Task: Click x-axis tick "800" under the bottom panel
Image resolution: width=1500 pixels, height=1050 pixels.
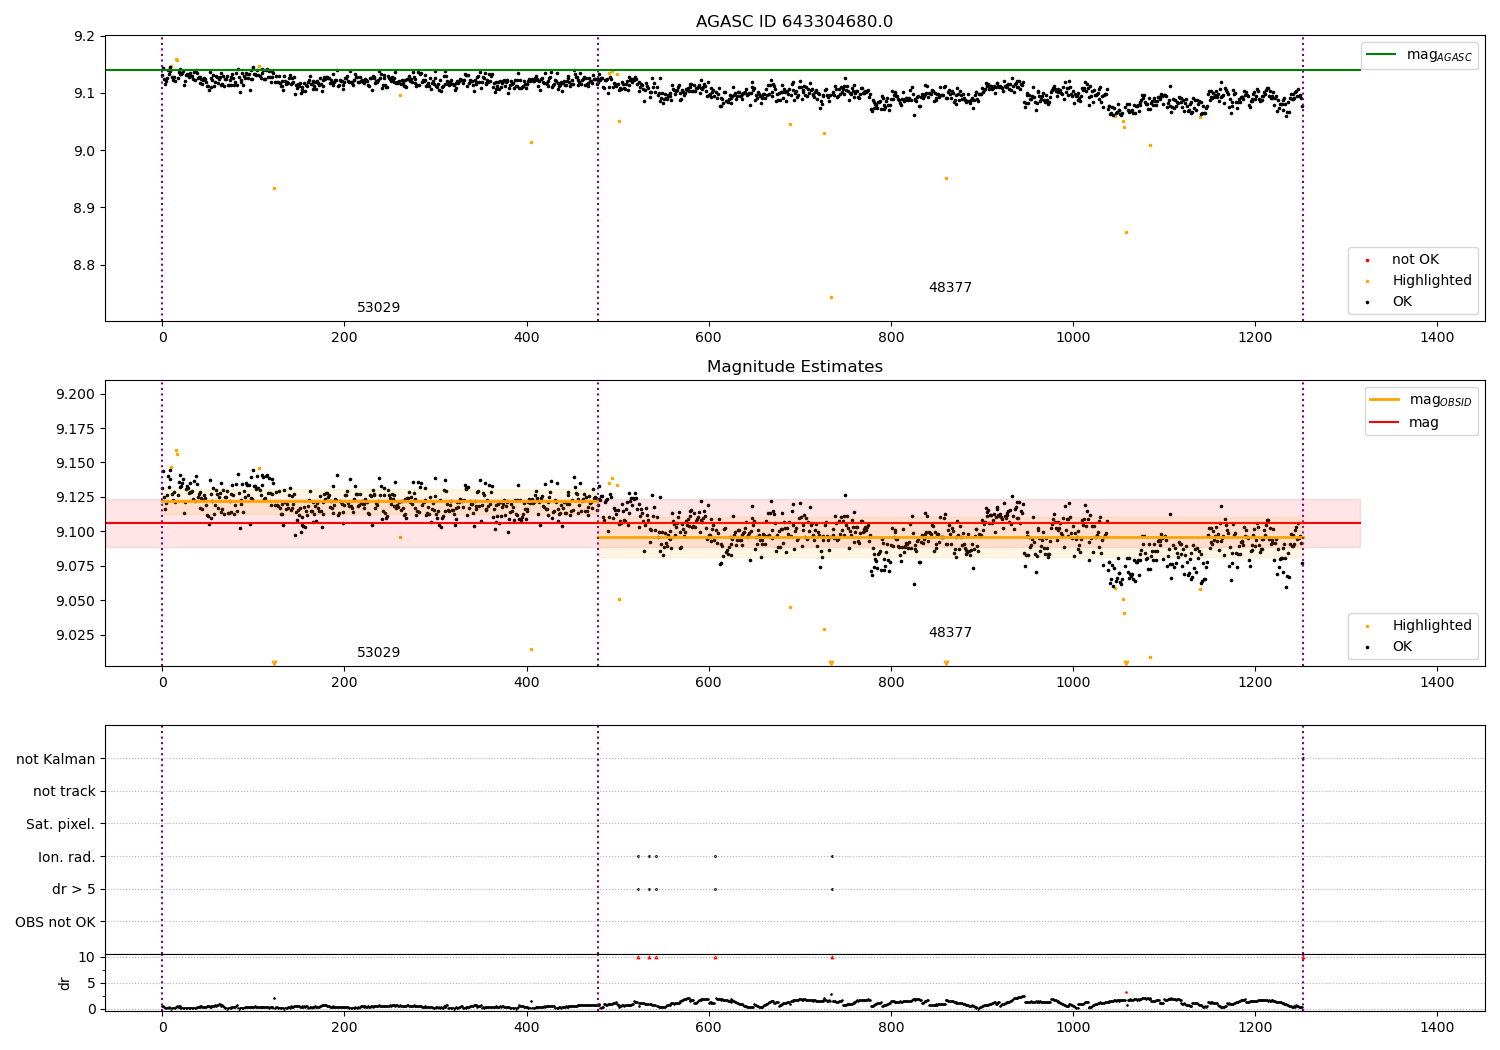Action: (x=891, y=1028)
